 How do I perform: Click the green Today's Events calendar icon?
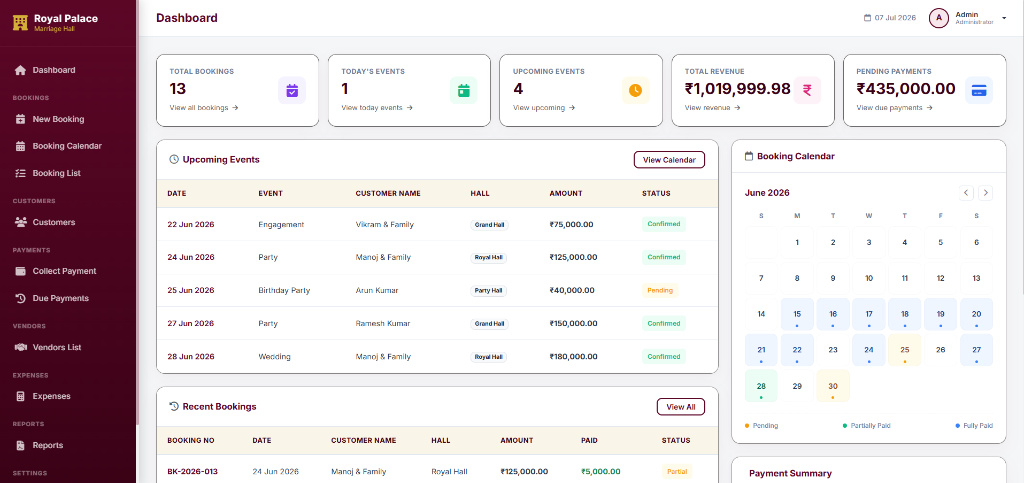[x=464, y=90]
